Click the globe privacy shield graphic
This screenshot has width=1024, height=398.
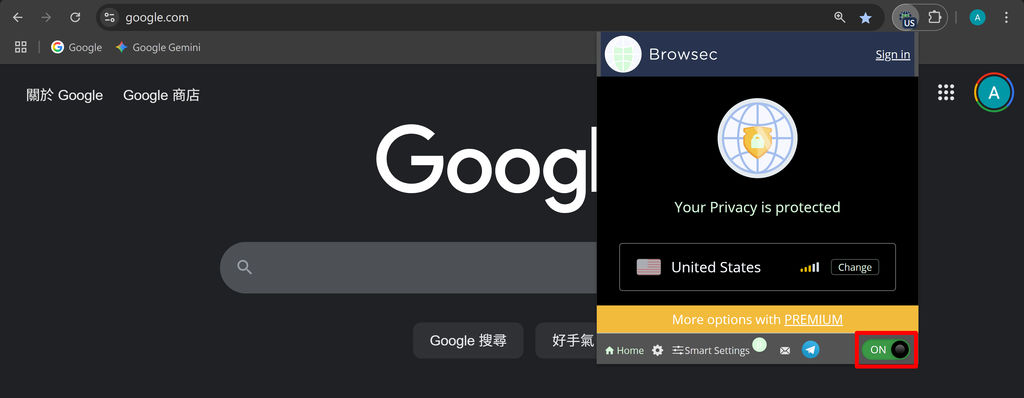coord(757,138)
